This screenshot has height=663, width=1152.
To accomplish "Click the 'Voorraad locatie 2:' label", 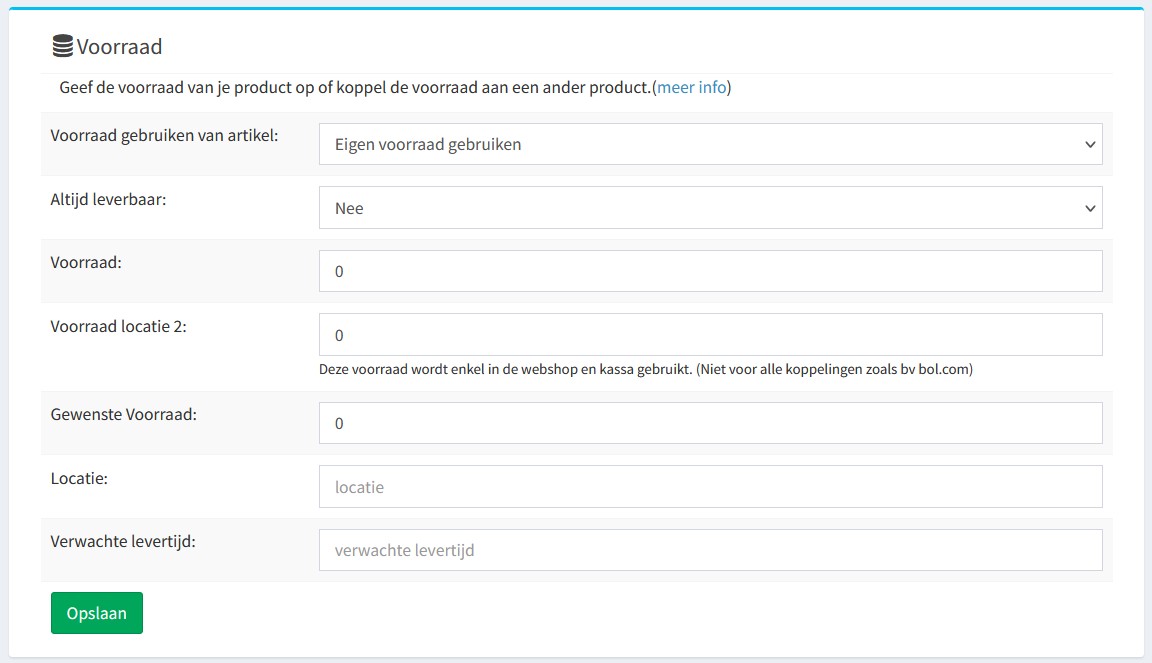I will 118,326.
